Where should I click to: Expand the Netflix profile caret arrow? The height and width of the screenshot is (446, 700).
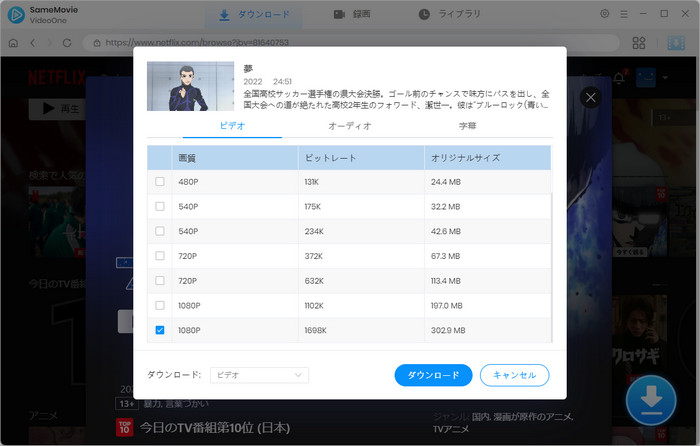[665, 78]
